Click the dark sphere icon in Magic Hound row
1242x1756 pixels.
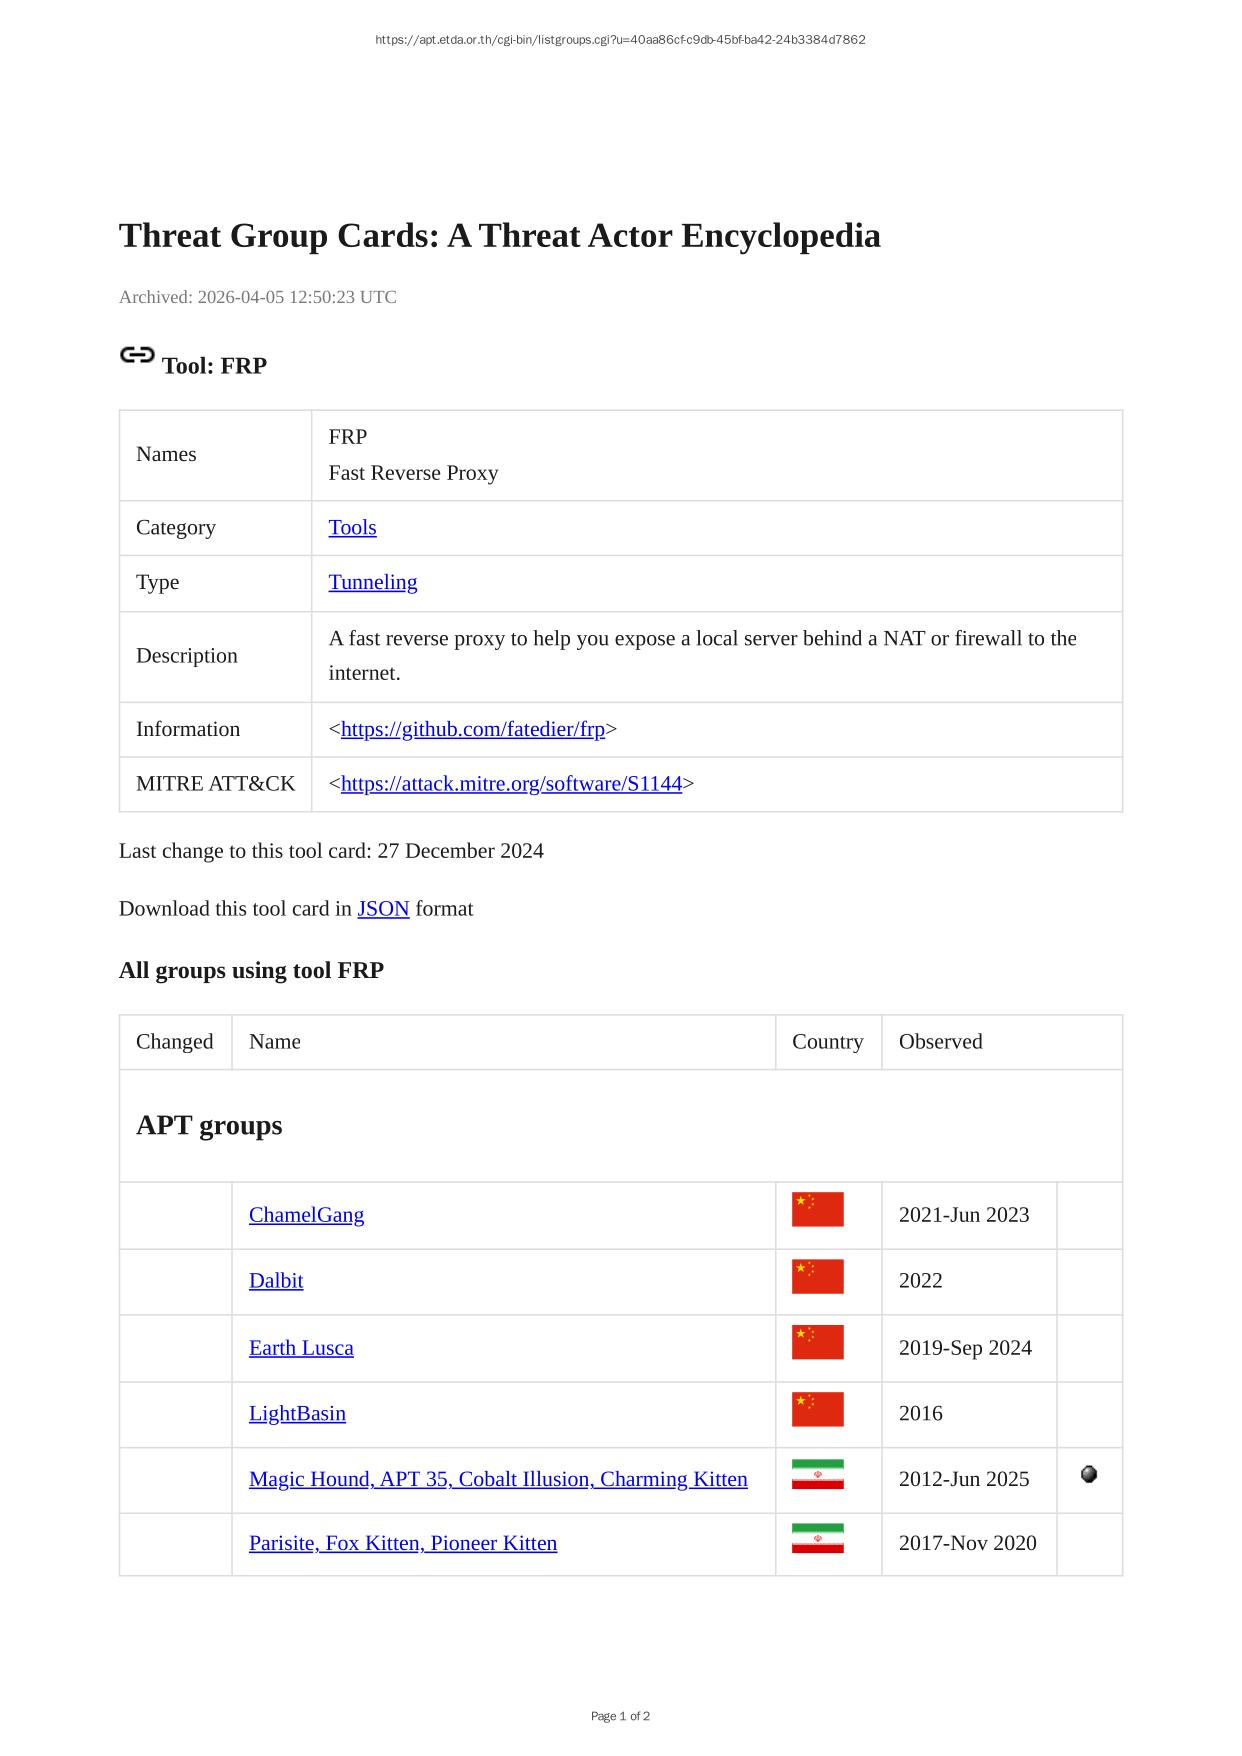coord(1089,1474)
